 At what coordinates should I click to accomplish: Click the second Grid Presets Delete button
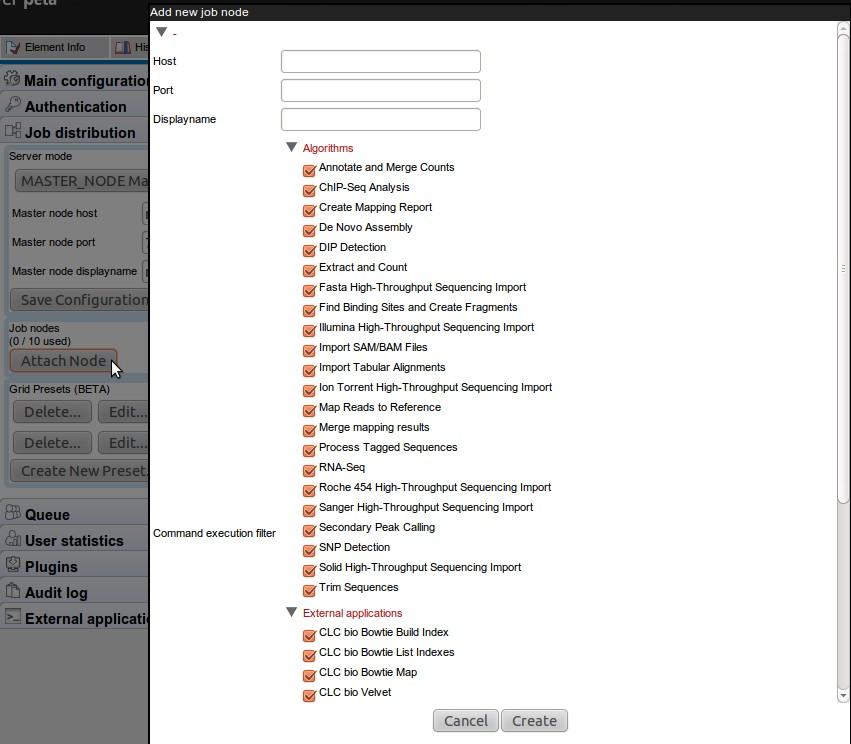(52, 443)
